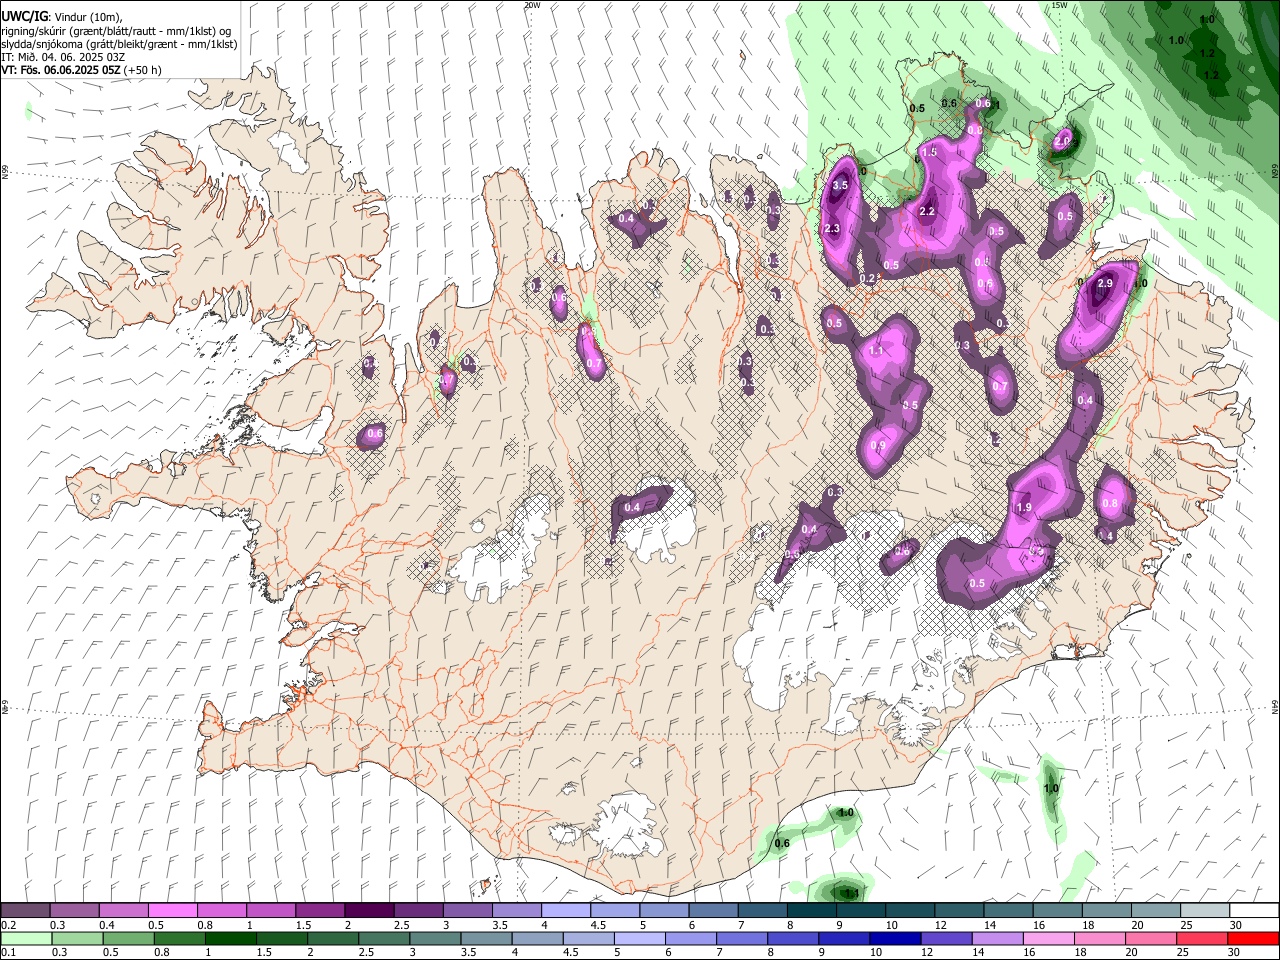Pick the dark mauve 0.2 swatch, top legend row
Image resolution: width=1280 pixels, height=960 pixels.
click(25, 911)
